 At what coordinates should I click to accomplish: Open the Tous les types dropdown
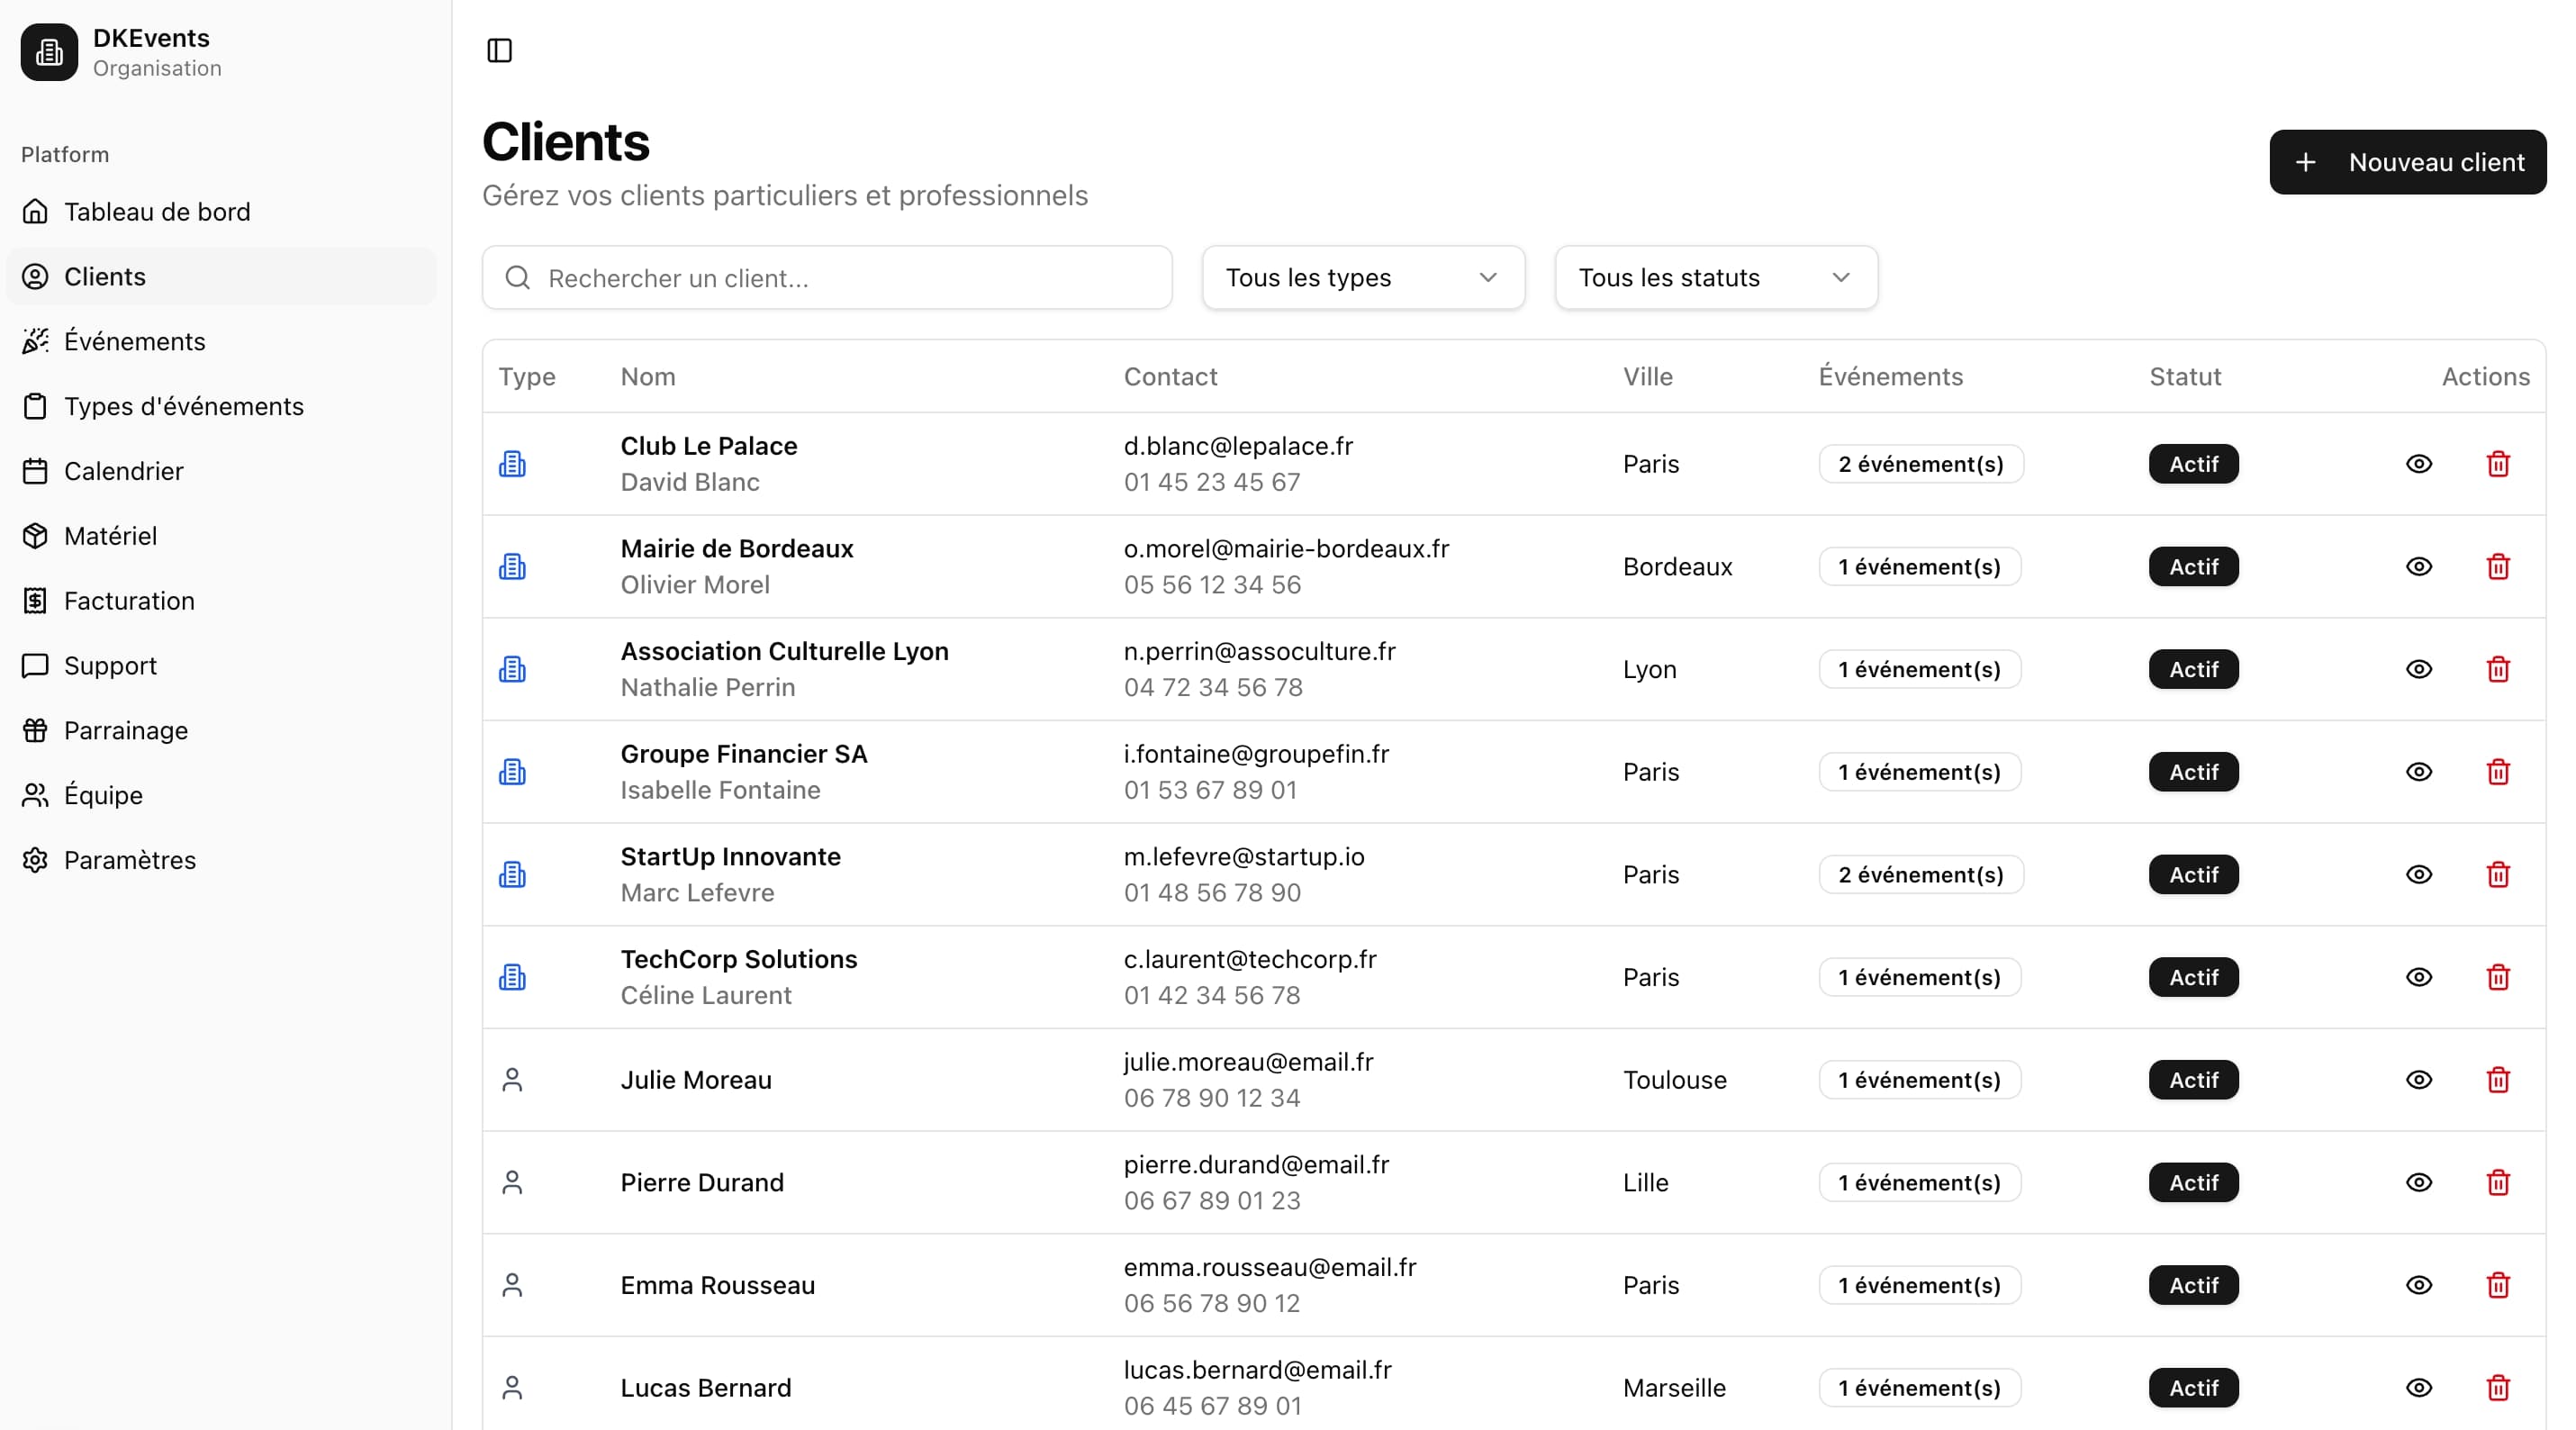(x=1363, y=277)
